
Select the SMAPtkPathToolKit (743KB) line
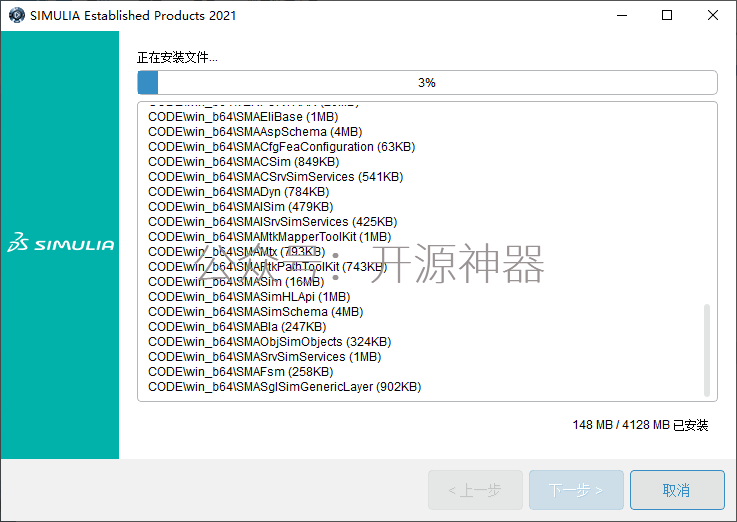pyautogui.click(x=267, y=267)
